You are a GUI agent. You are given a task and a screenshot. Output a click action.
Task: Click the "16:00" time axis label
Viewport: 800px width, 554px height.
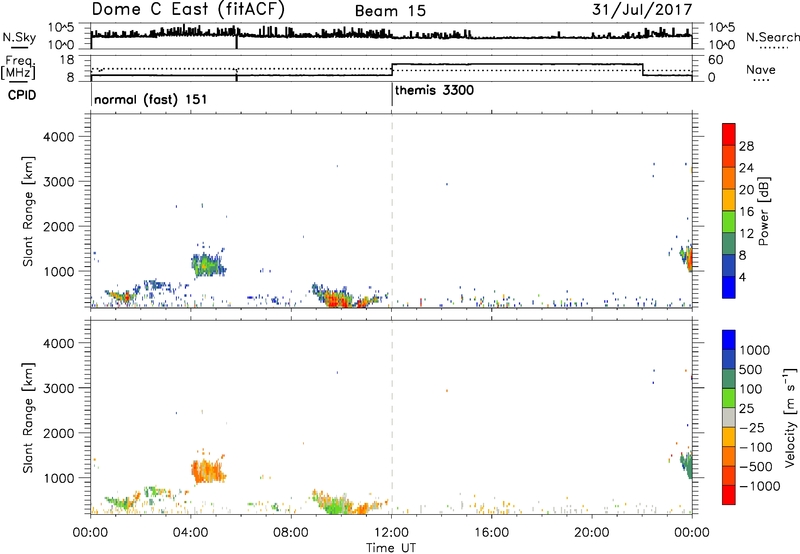(x=492, y=533)
